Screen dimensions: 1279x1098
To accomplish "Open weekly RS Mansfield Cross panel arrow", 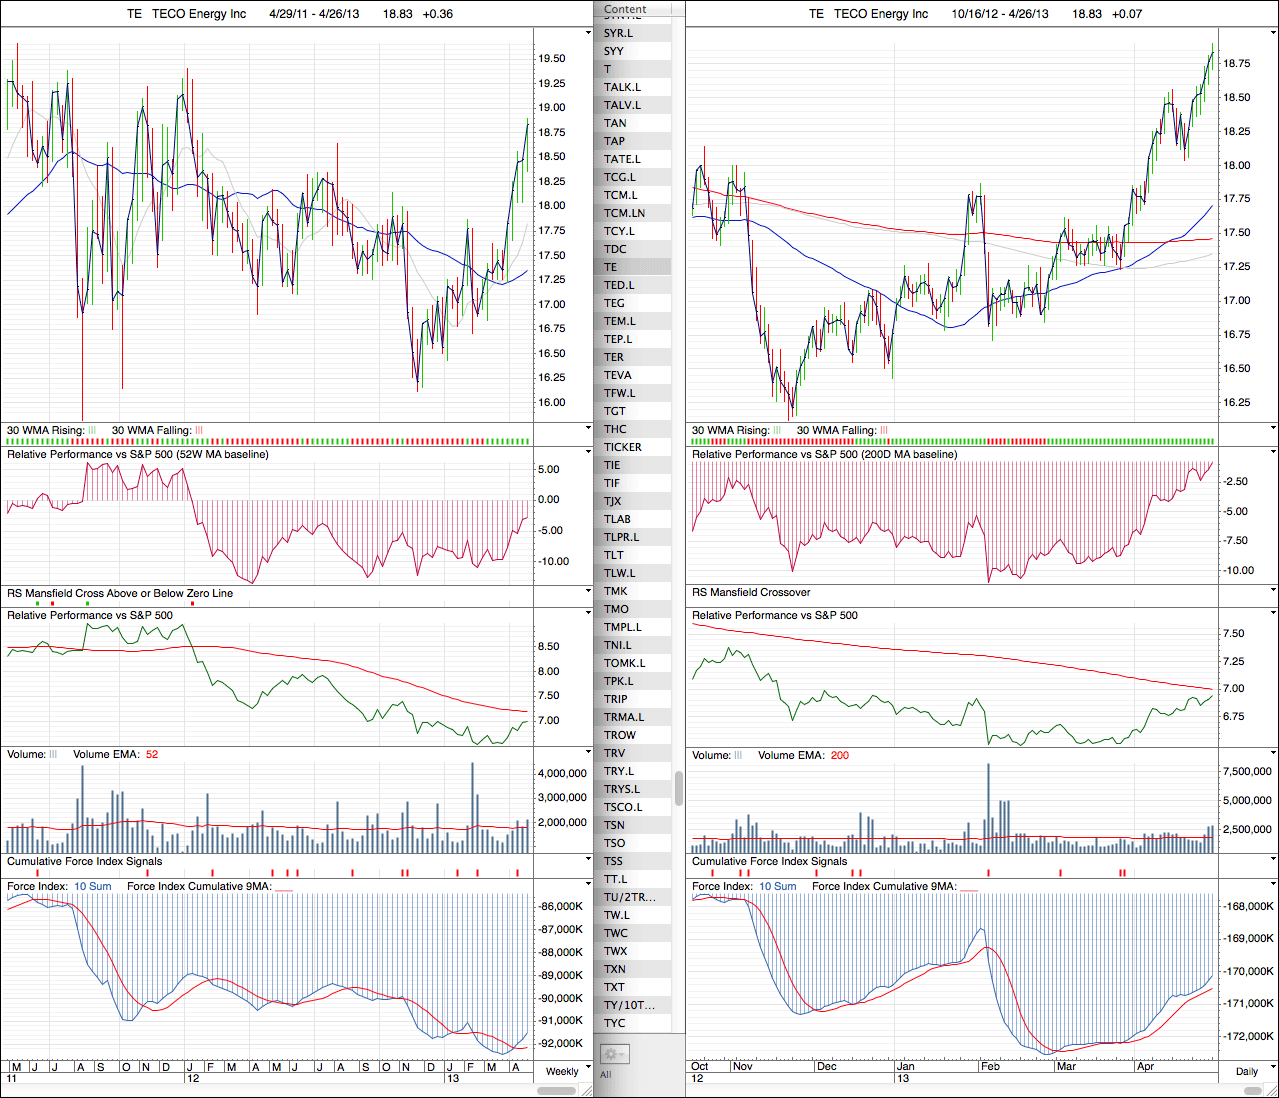I will click(x=588, y=591).
